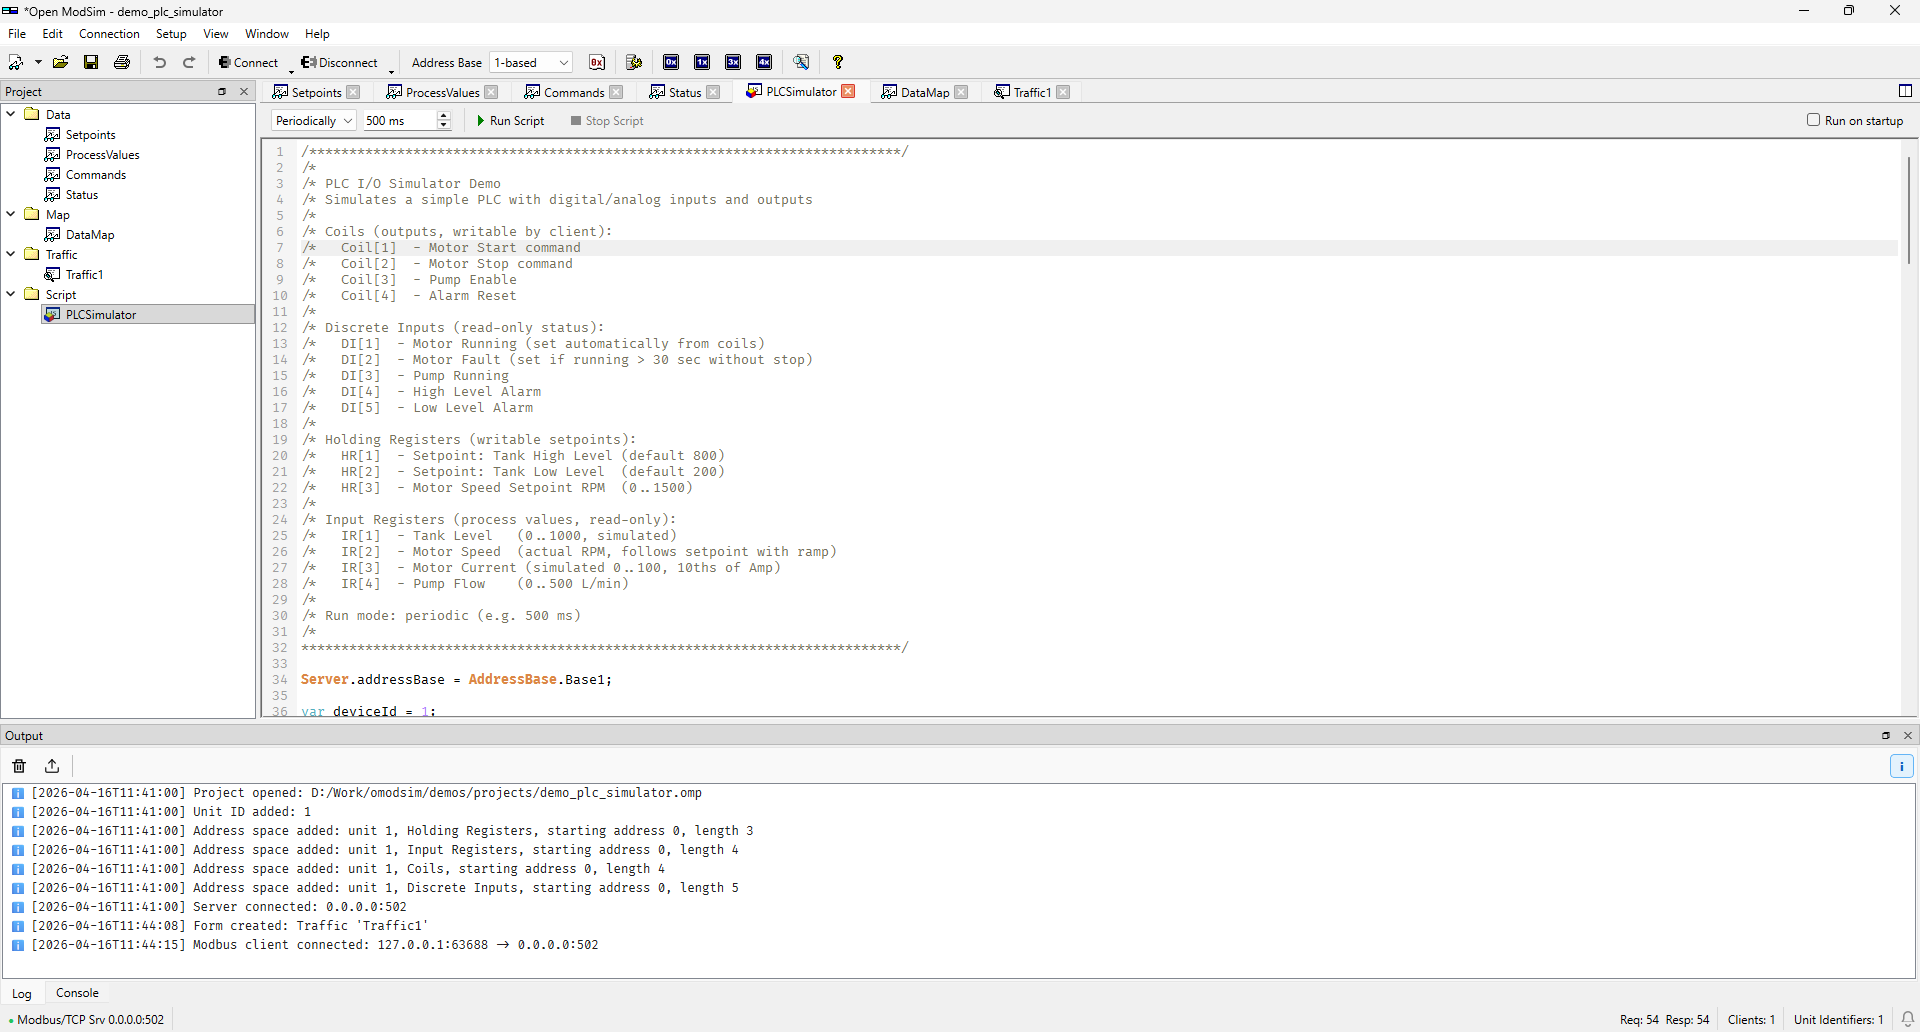Switch to the Console tab in Output
Image resolution: width=1920 pixels, height=1032 pixels.
77,993
